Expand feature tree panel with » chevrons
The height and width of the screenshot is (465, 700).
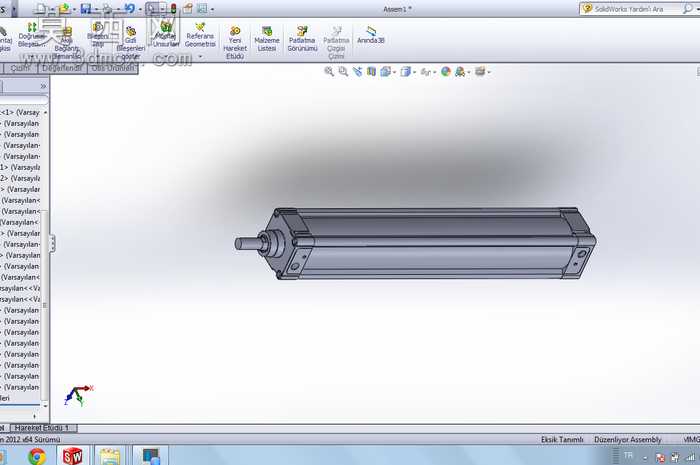point(43,86)
